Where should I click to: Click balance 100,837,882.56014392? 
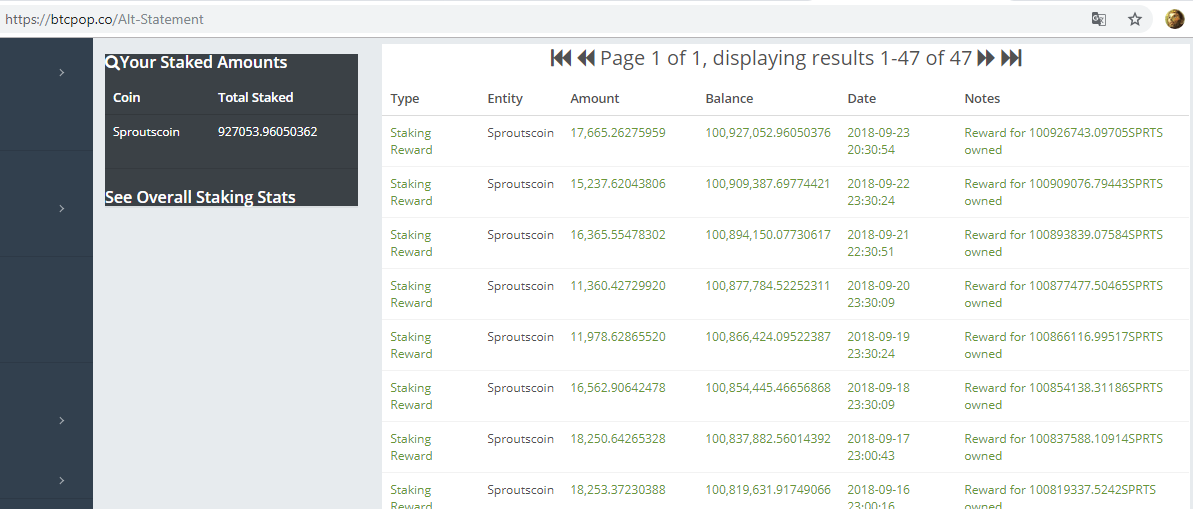(768, 438)
